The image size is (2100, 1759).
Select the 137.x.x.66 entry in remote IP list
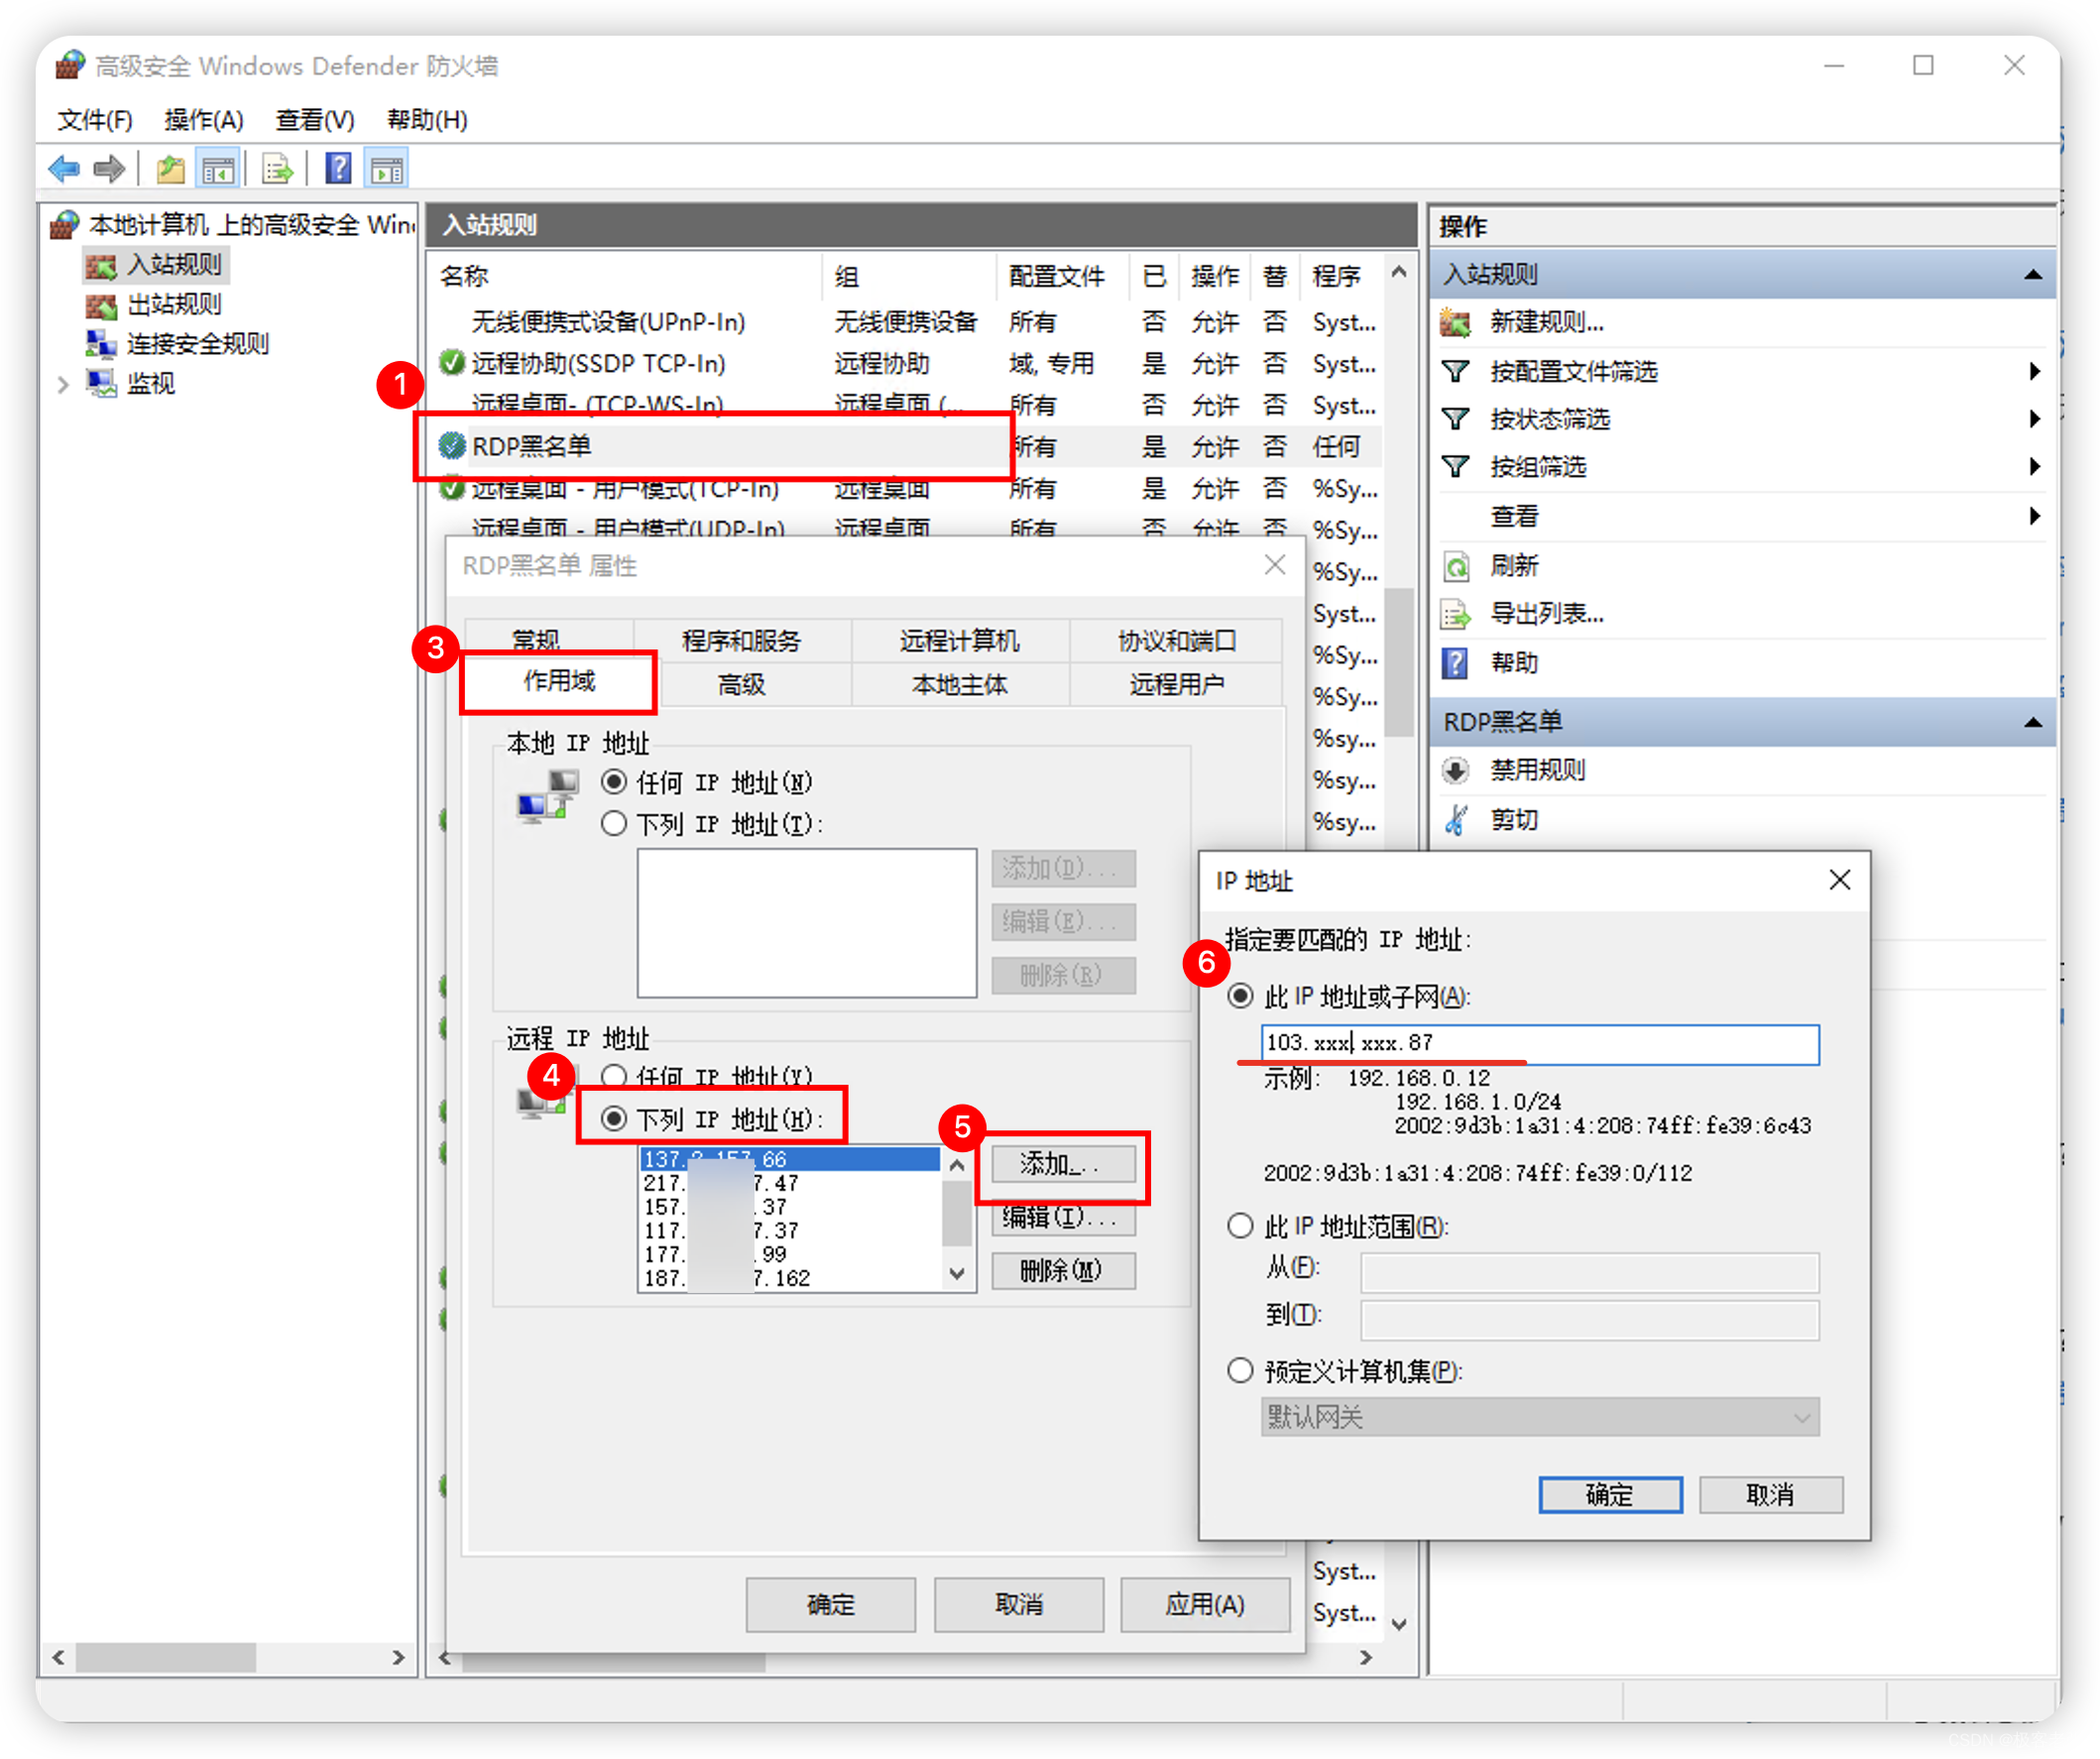point(790,1159)
